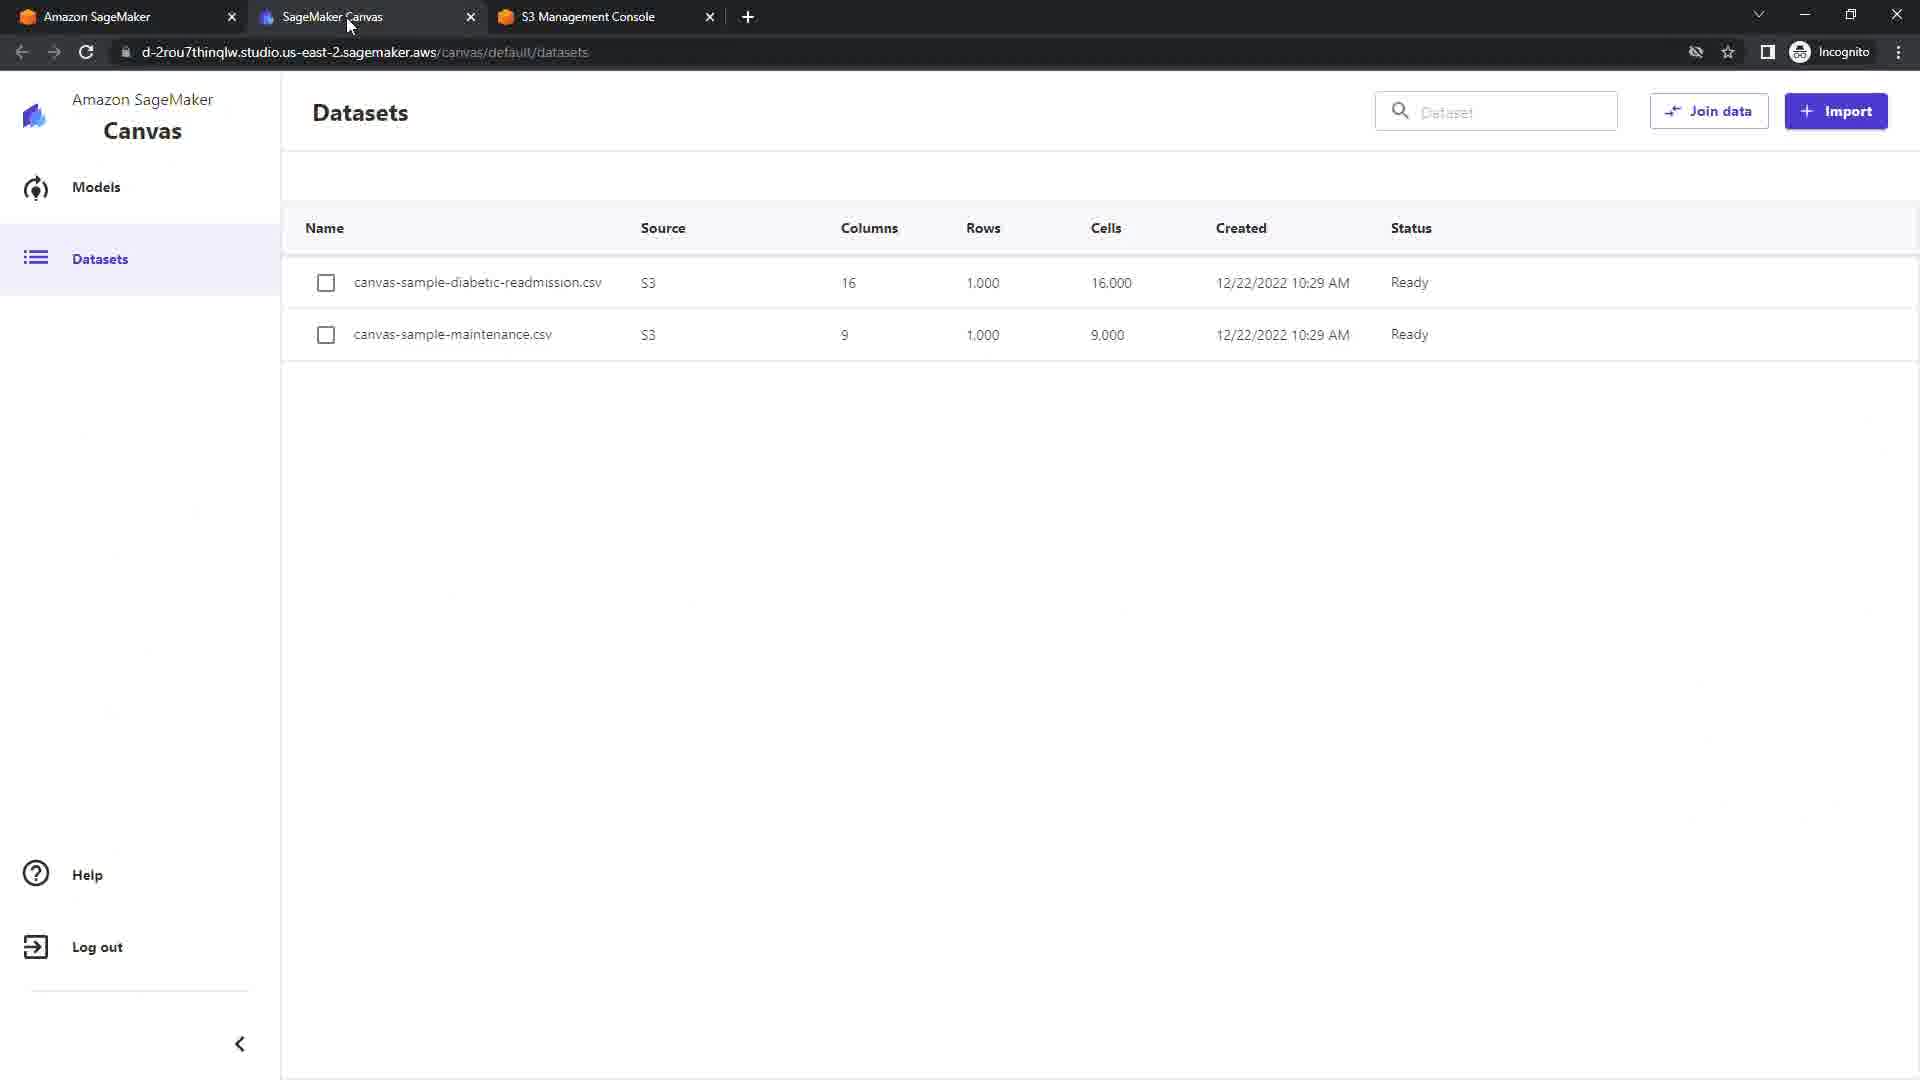Reload the page in browser
The height and width of the screenshot is (1080, 1920).
pyautogui.click(x=86, y=52)
